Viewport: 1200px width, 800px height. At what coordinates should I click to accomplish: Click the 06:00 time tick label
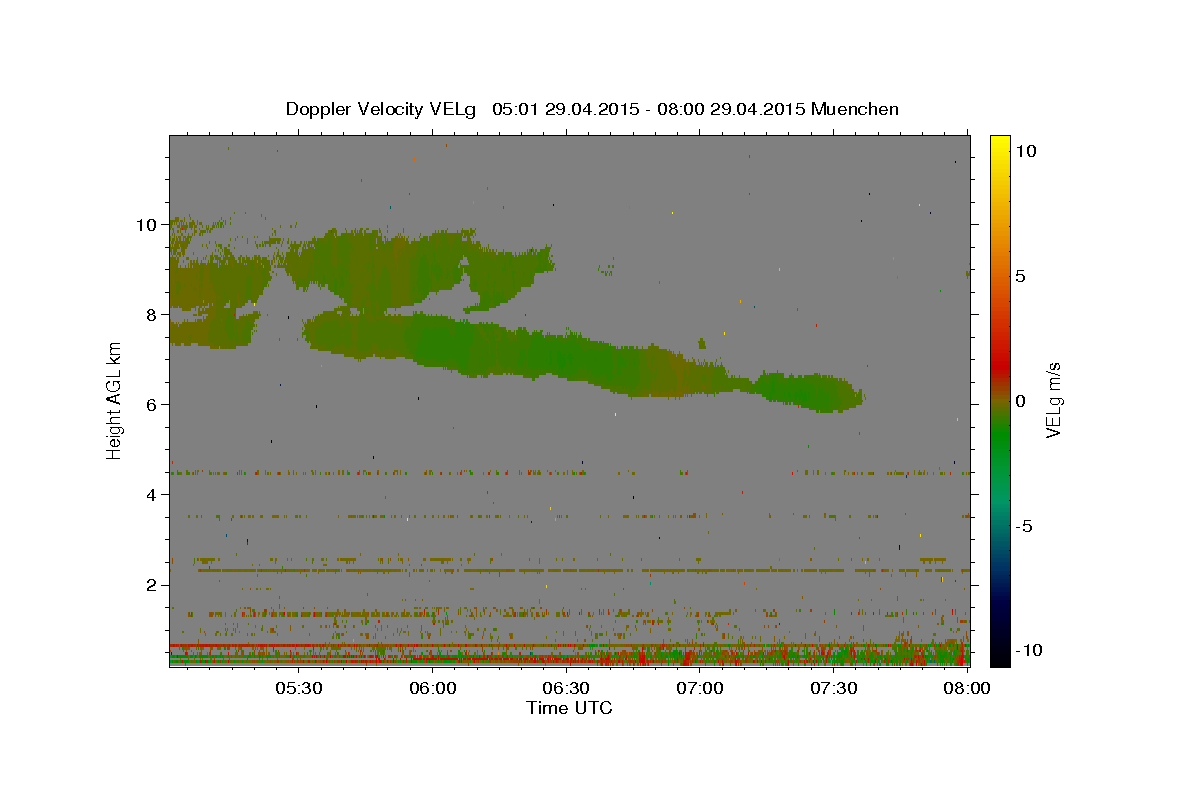(x=433, y=689)
